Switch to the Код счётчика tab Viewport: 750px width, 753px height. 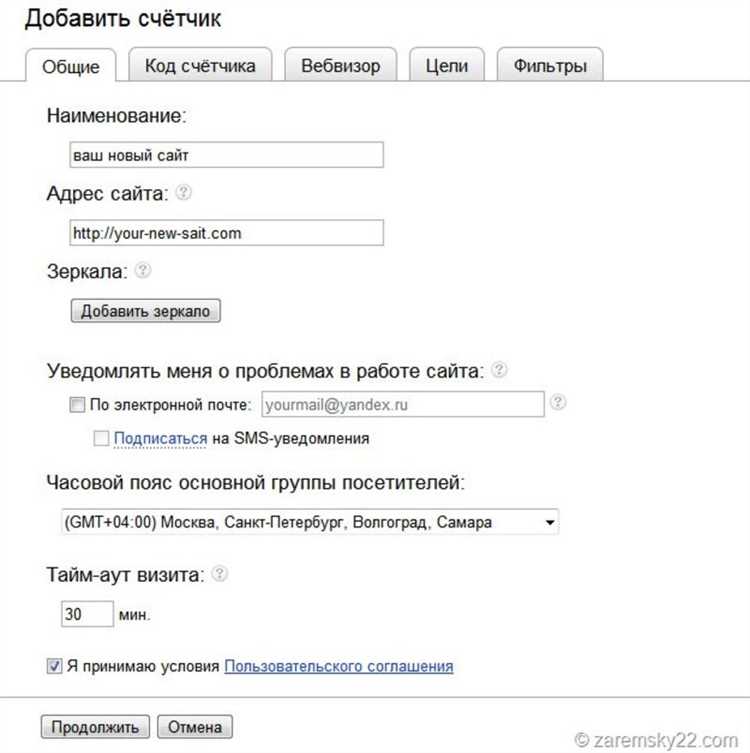pos(200,66)
